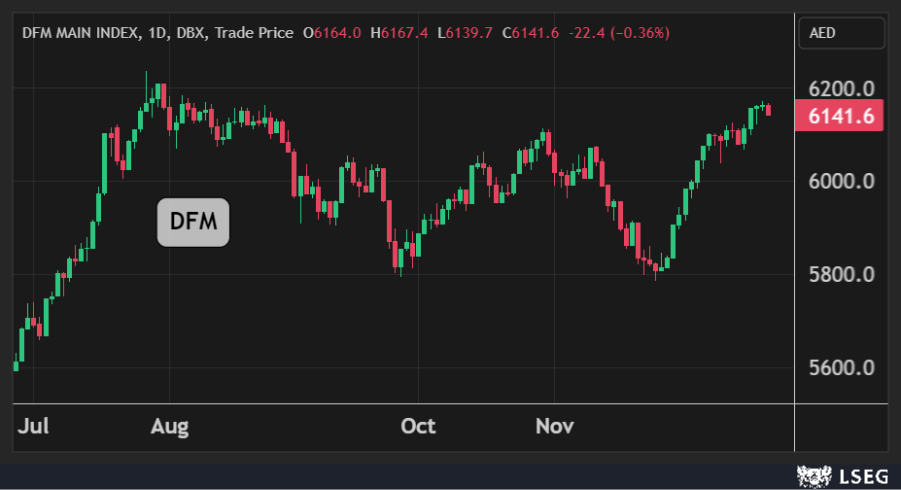Open the AED currency selector

tap(840, 33)
